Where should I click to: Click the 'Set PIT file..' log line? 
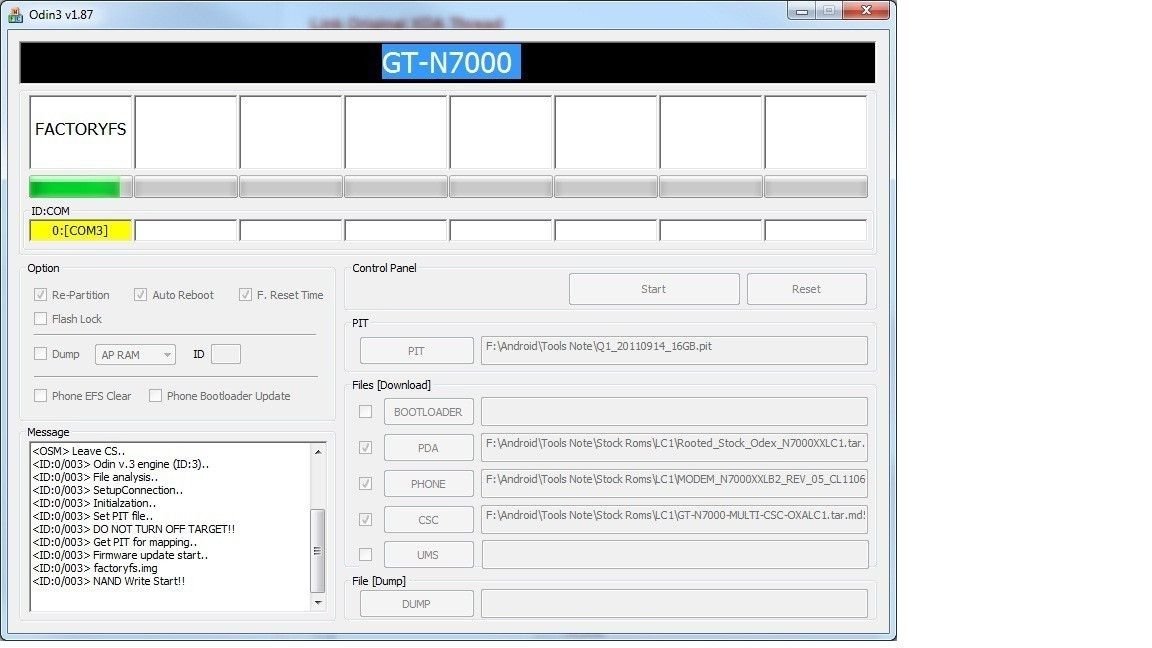coord(93,516)
